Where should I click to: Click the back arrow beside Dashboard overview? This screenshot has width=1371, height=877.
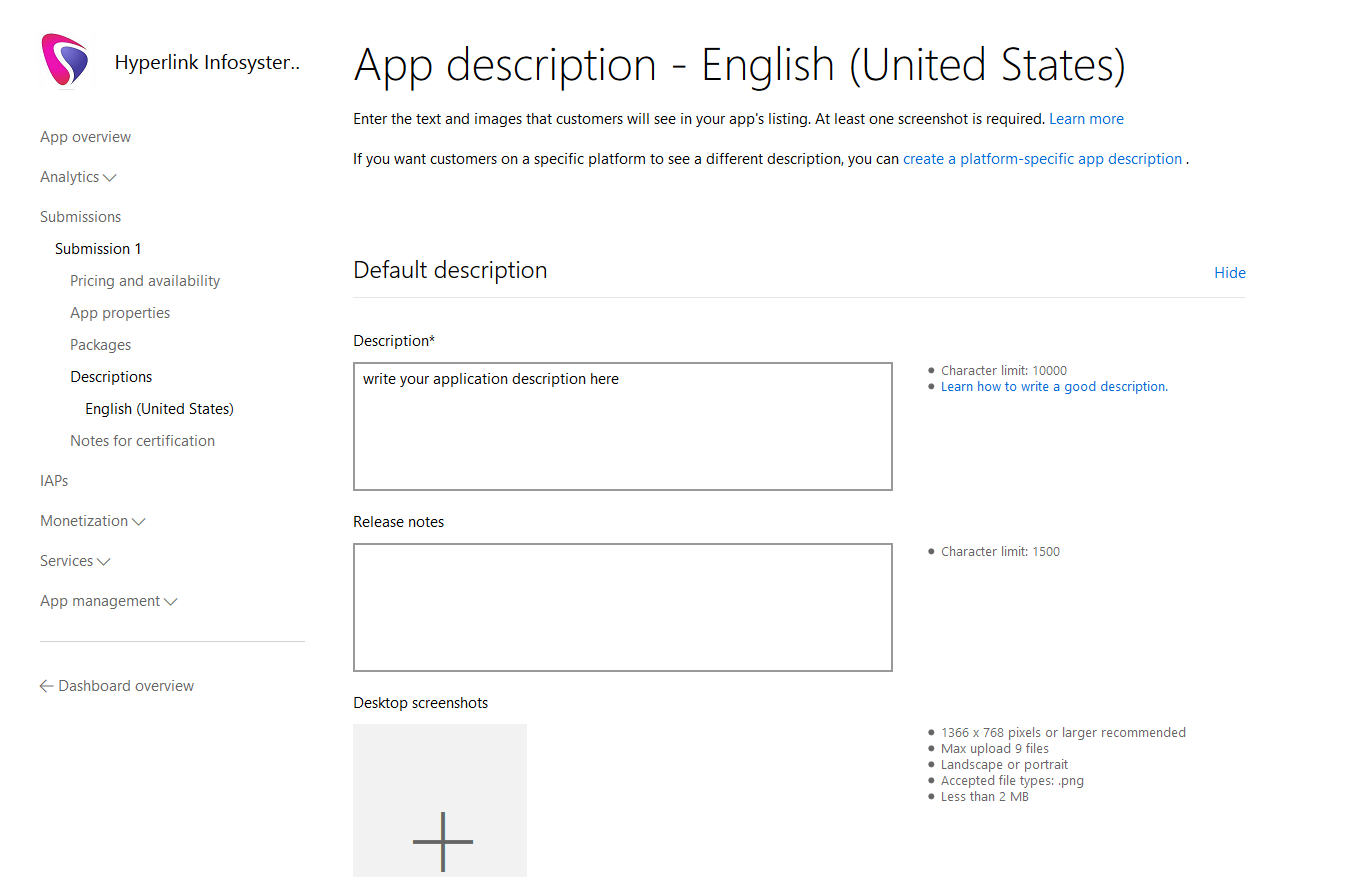[x=46, y=686]
